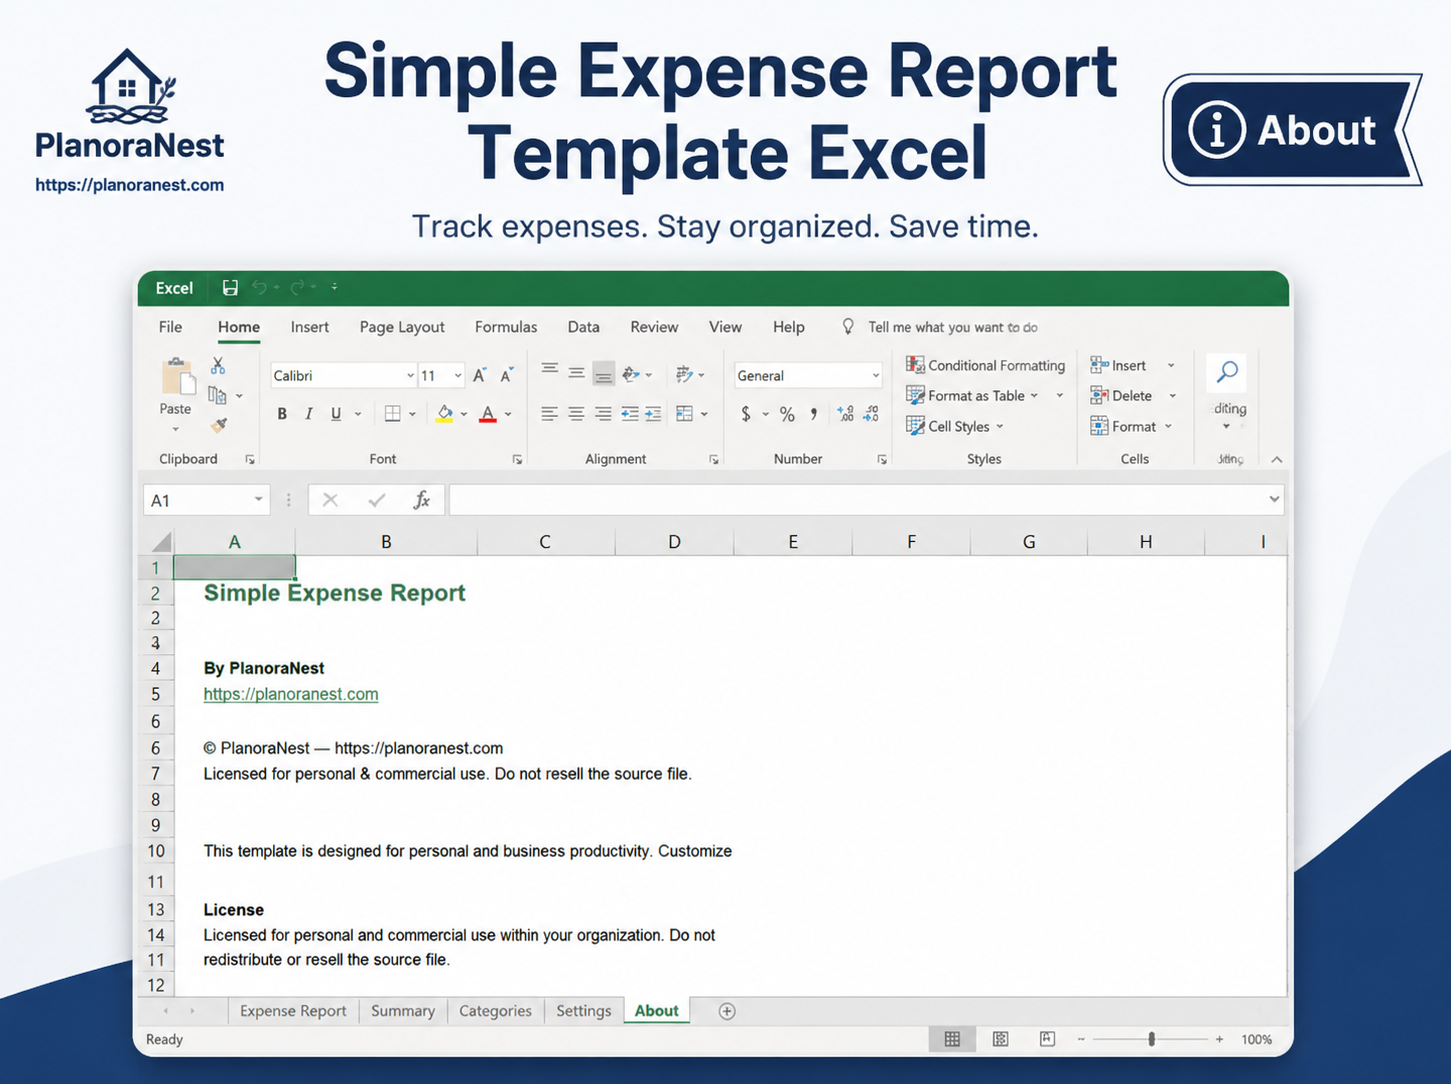Screen dimensions: 1451x1084
Task: Align text to top
Action: 550,369
